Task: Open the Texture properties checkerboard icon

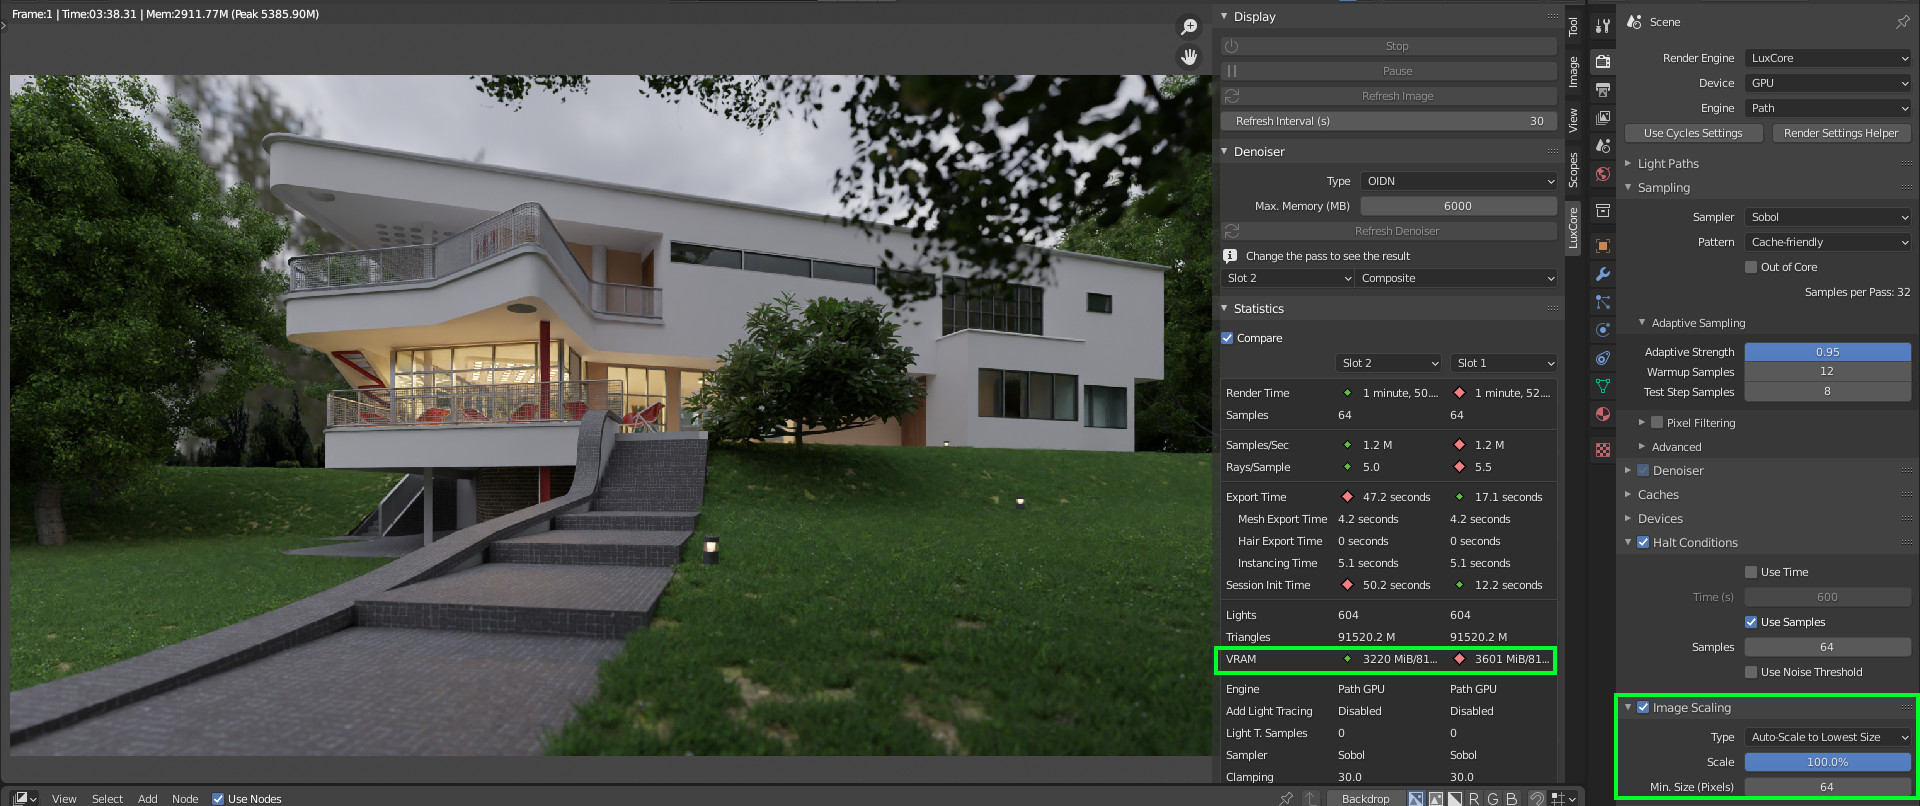Action: point(1603,450)
